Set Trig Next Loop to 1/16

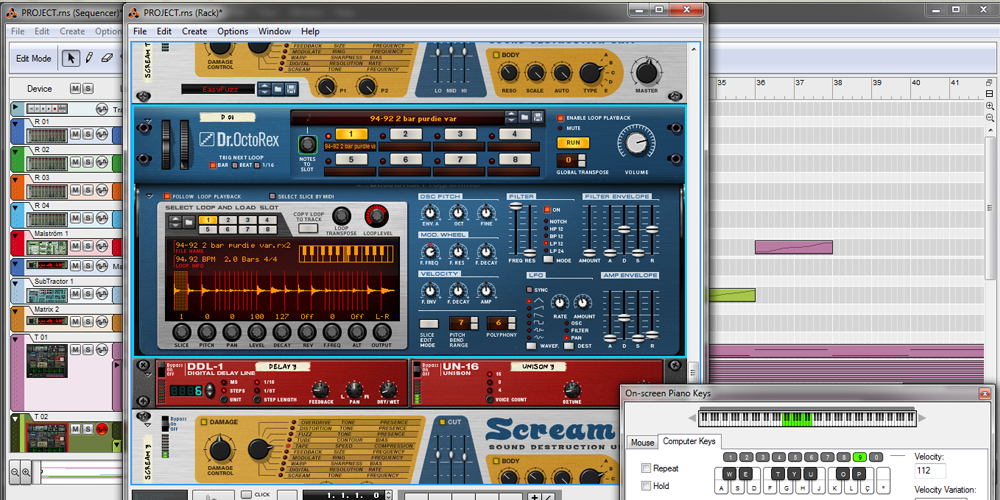tap(257, 165)
